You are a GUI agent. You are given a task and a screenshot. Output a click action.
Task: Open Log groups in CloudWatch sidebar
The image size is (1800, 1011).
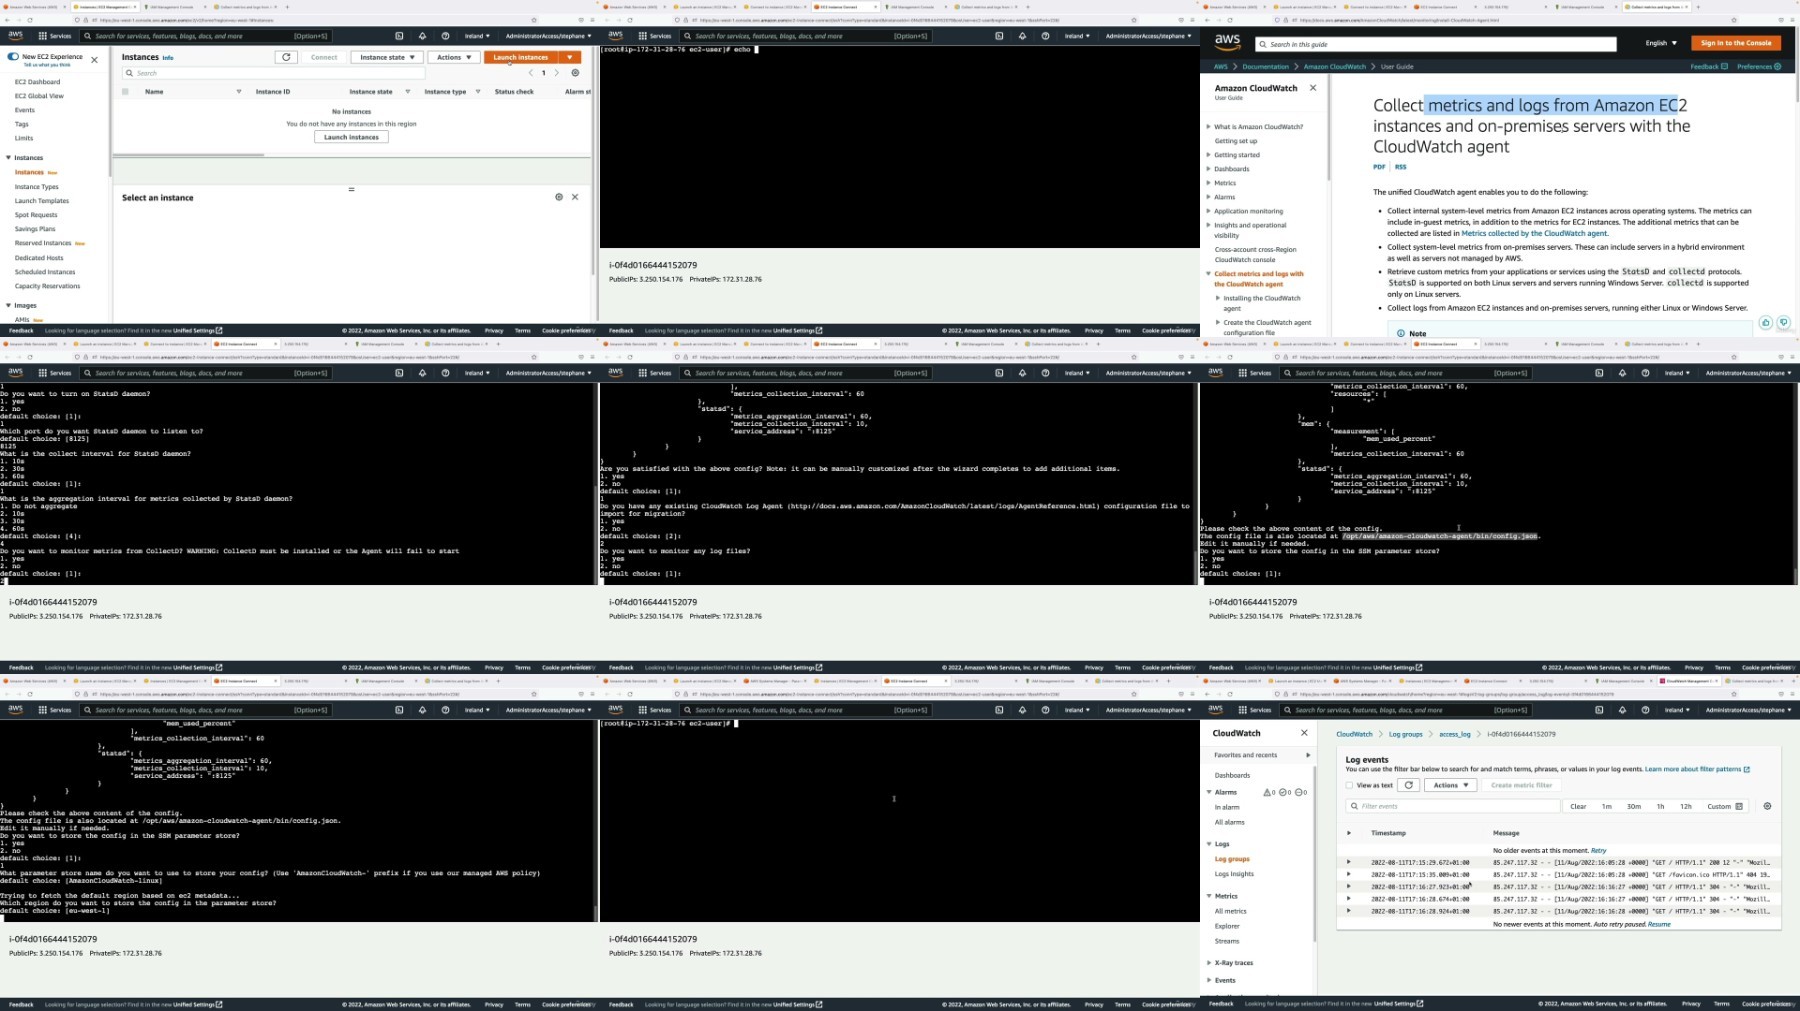(x=1232, y=859)
